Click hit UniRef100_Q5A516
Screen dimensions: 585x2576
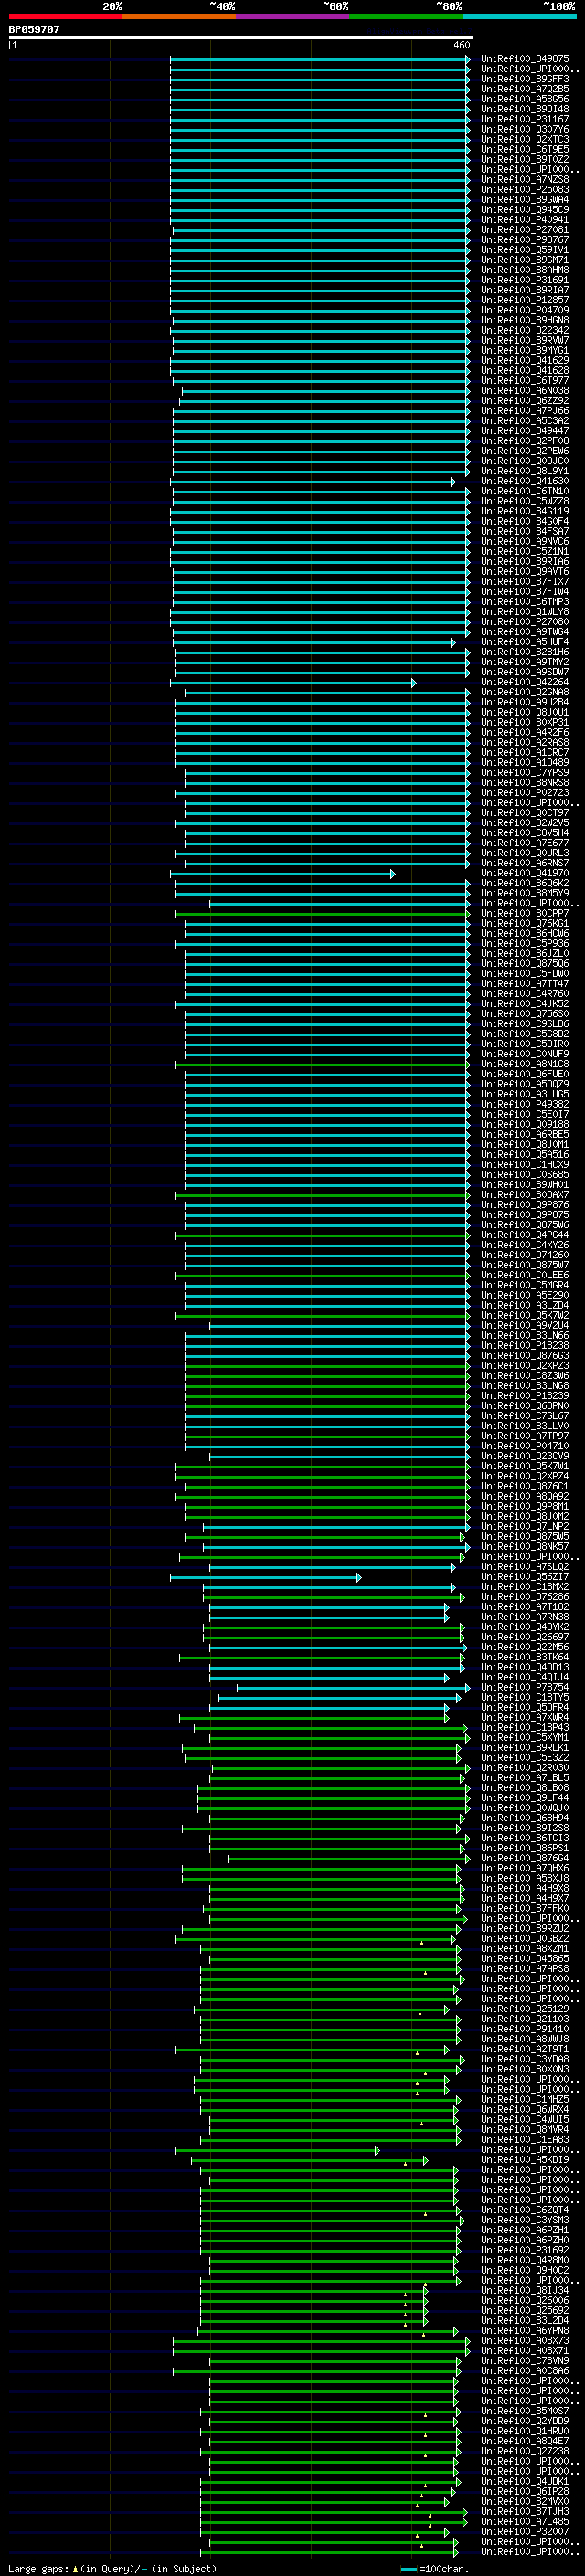coord(525,1155)
